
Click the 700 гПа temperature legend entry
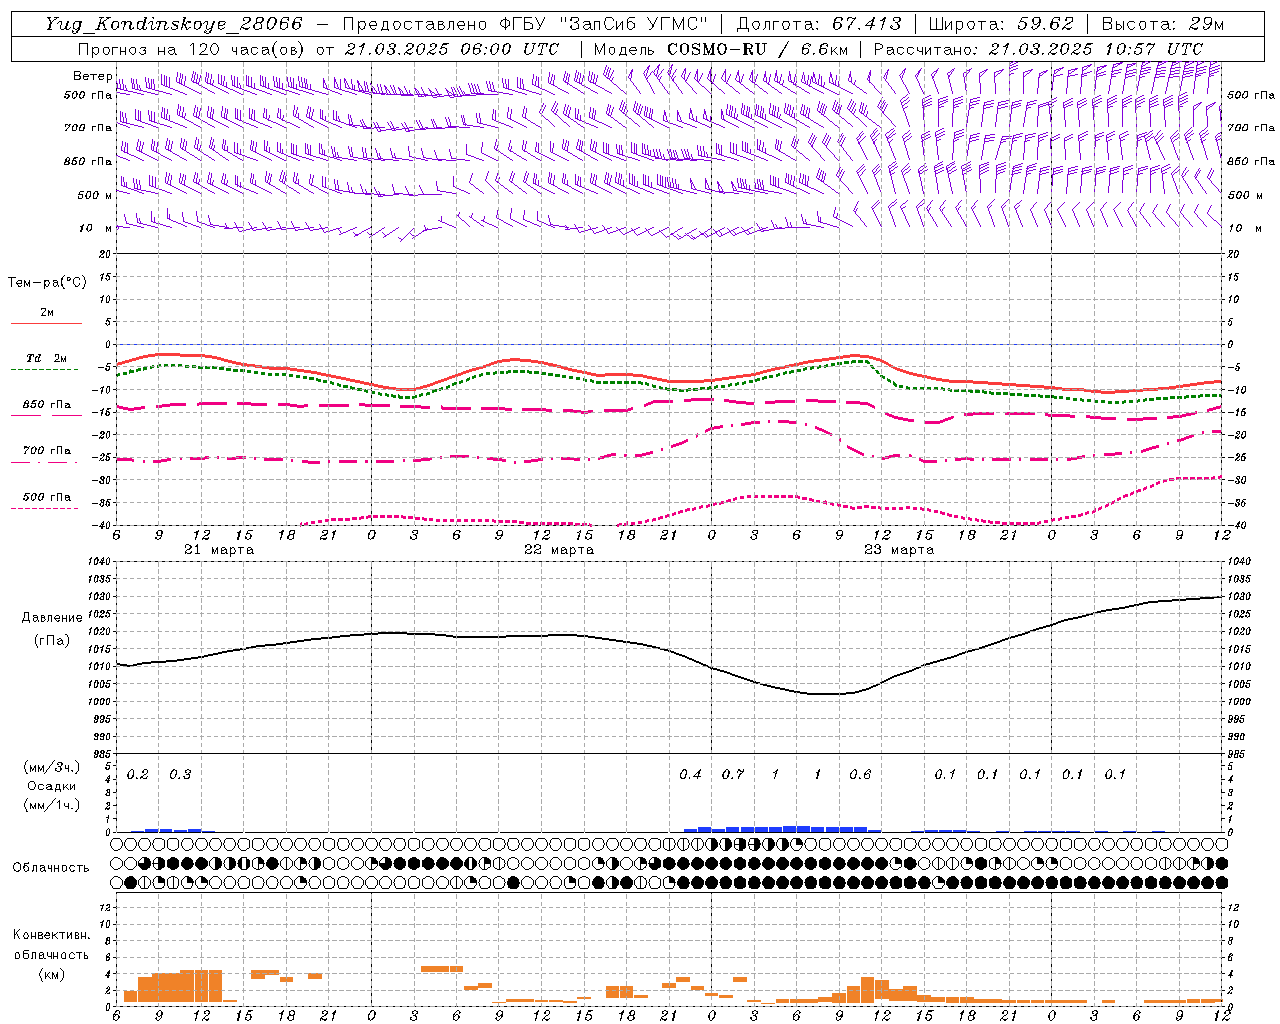(x=47, y=450)
